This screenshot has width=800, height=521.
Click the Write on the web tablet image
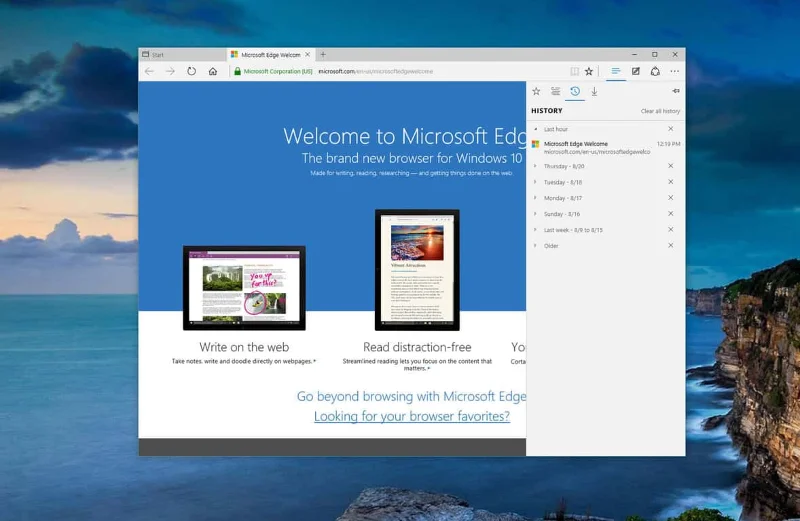(x=244, y=288)
